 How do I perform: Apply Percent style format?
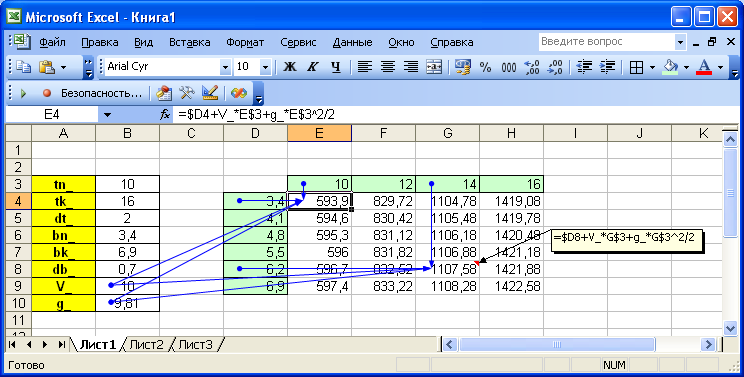coord(485,67)
